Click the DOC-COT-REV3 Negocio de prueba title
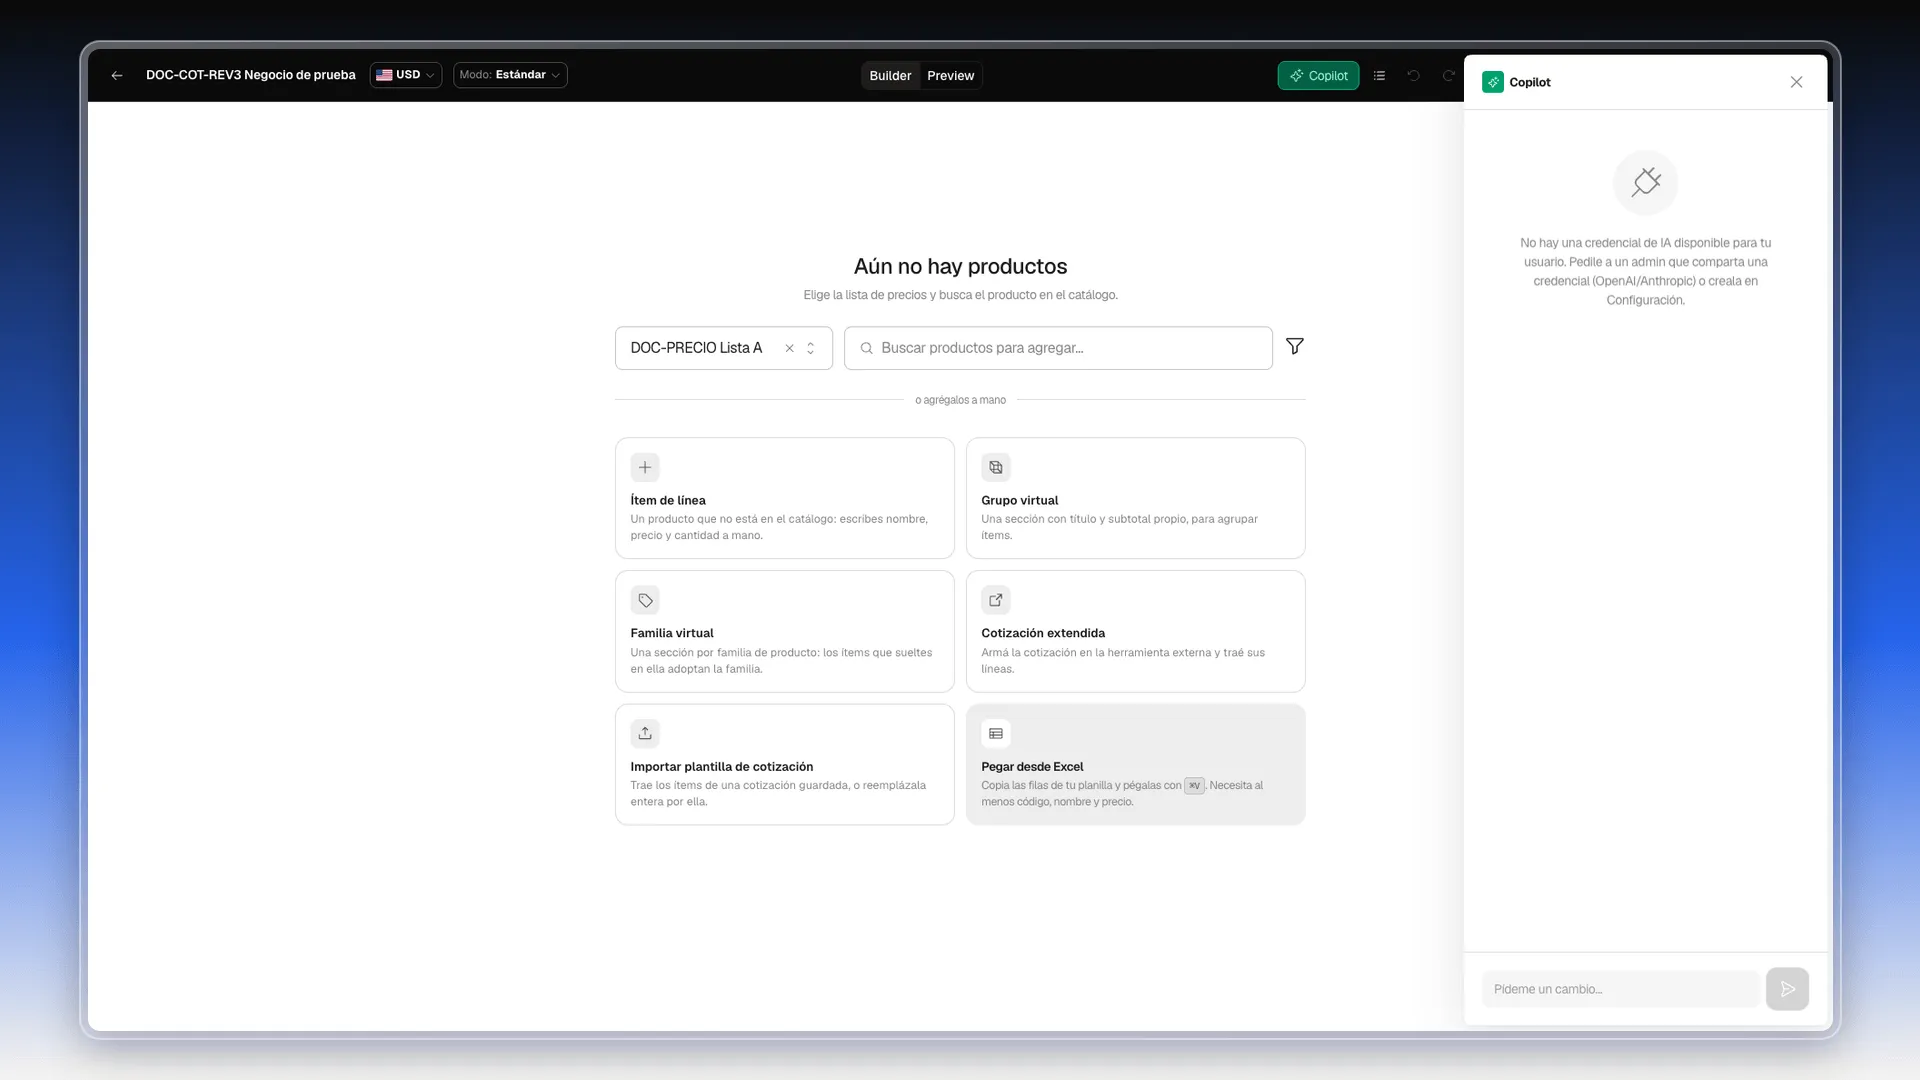1920x1080 pixels. [251, 75]
